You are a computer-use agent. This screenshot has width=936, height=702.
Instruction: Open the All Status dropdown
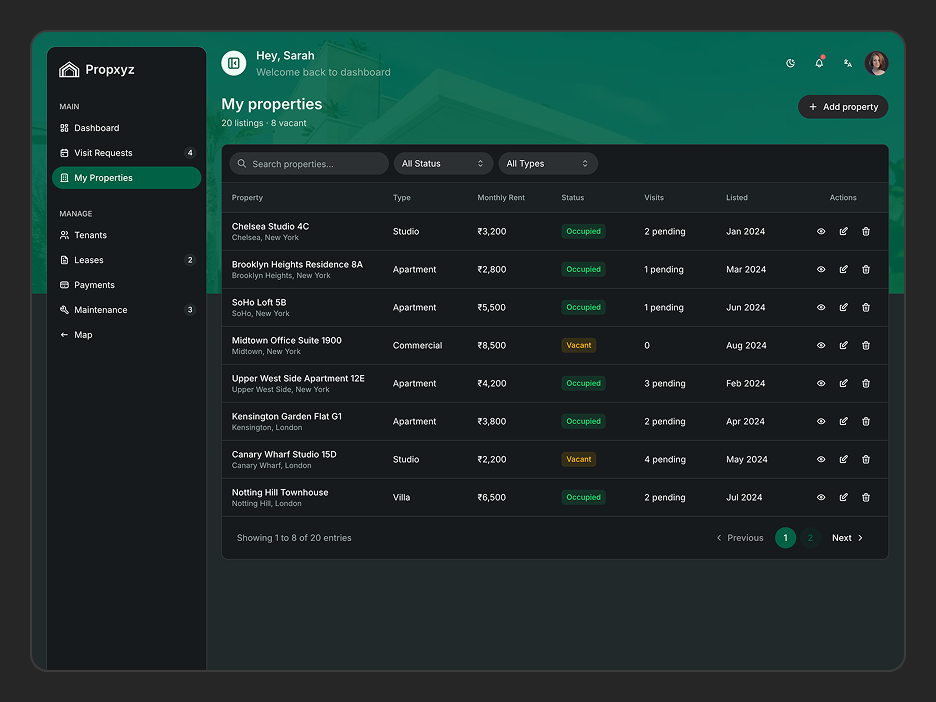(x=443, y=164)
